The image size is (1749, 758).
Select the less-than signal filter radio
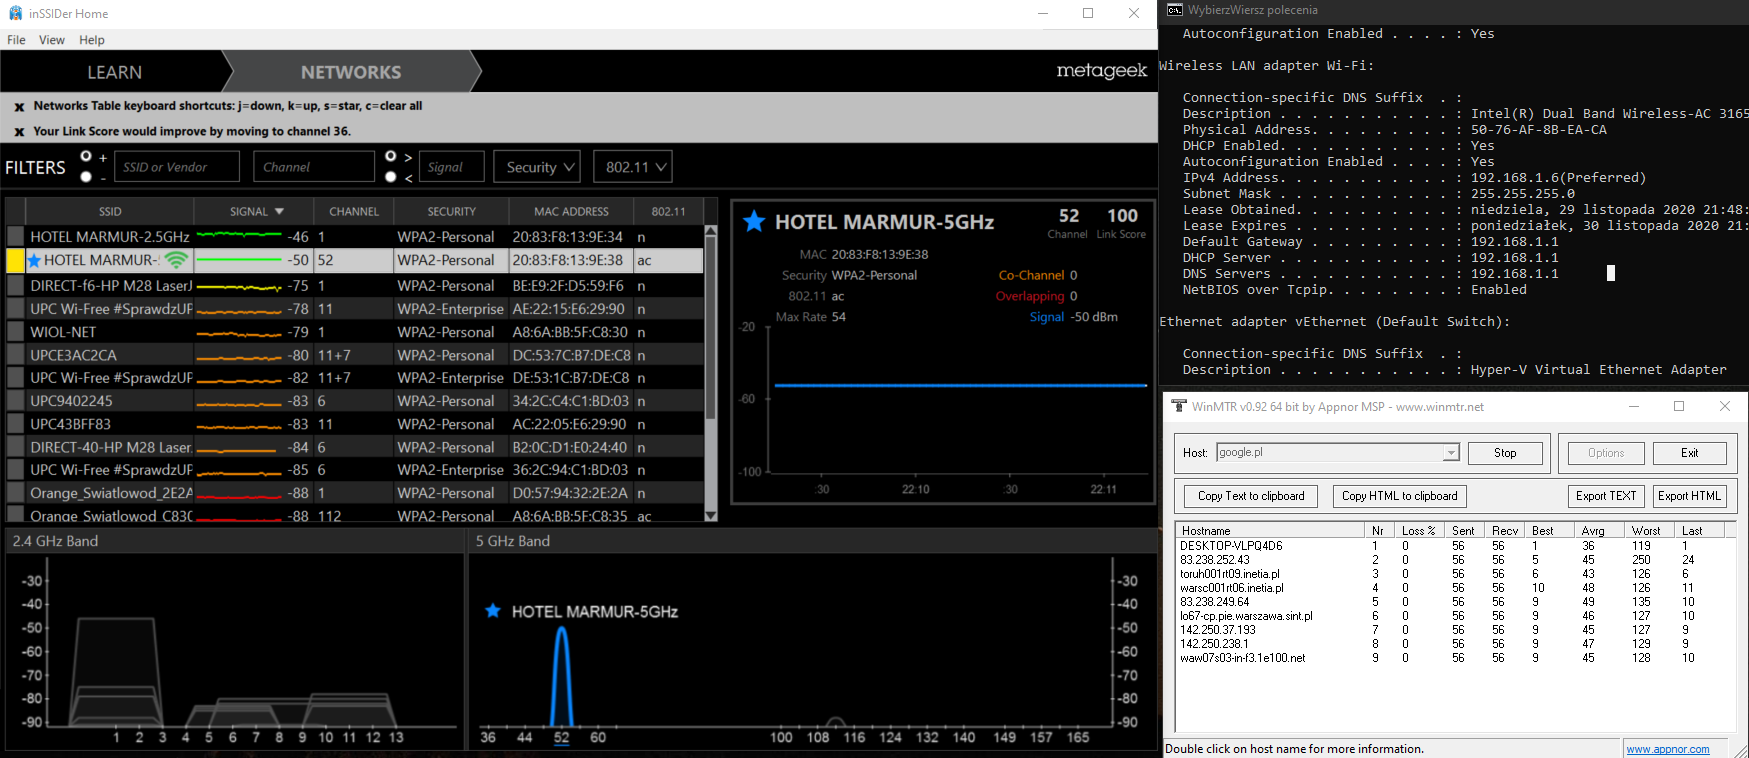[391, 177]
